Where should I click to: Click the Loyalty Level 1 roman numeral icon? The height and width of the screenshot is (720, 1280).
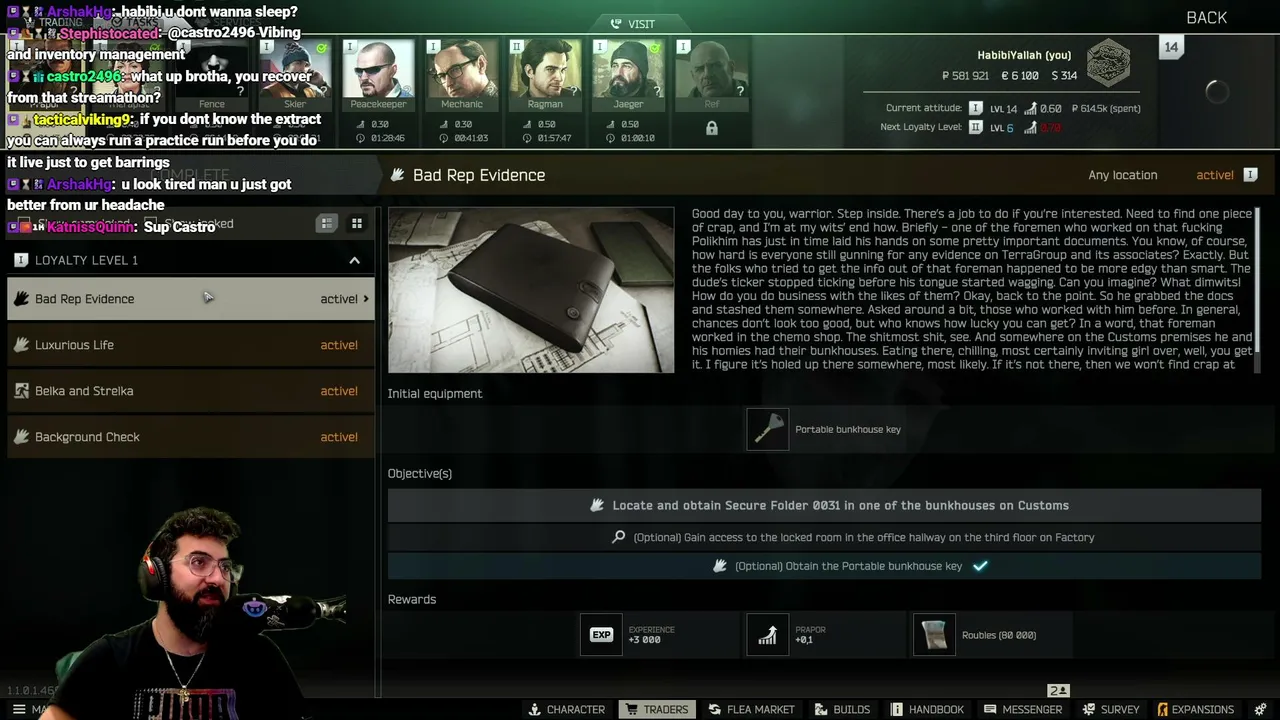click(21, 260)
